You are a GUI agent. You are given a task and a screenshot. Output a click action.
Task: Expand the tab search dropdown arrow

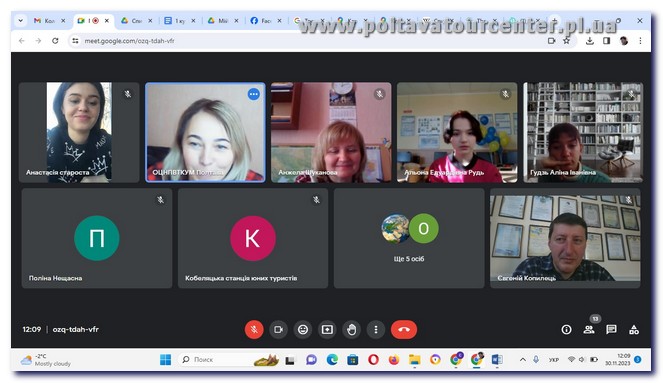pos(20,20)
